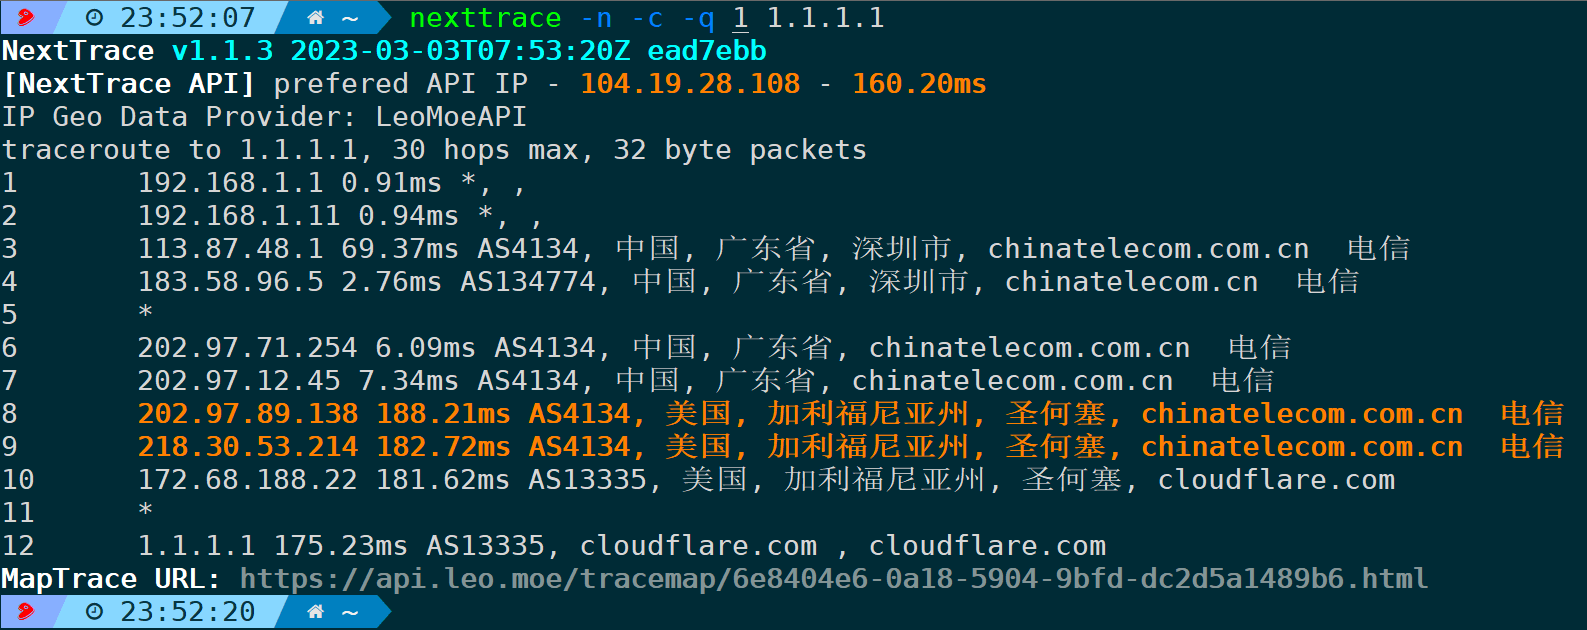Click the nexttrace command text
The image size is (1587, 630).
pyautogui.click(x=486, y=18)
